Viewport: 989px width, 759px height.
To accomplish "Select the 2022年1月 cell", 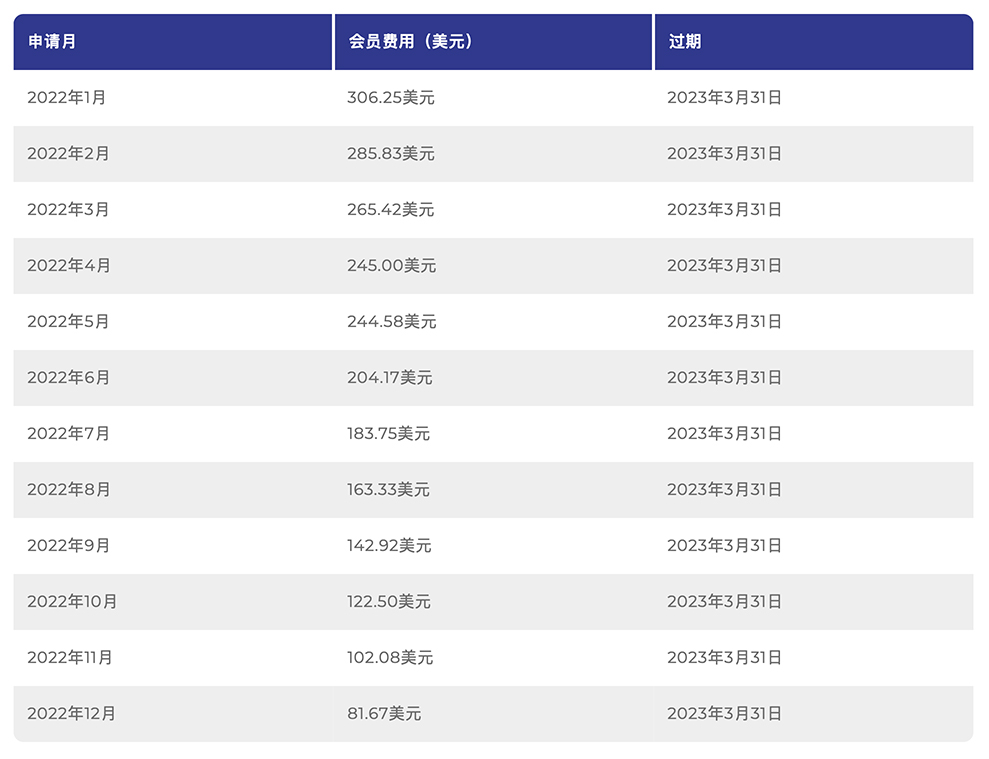I will pos(67,98).
